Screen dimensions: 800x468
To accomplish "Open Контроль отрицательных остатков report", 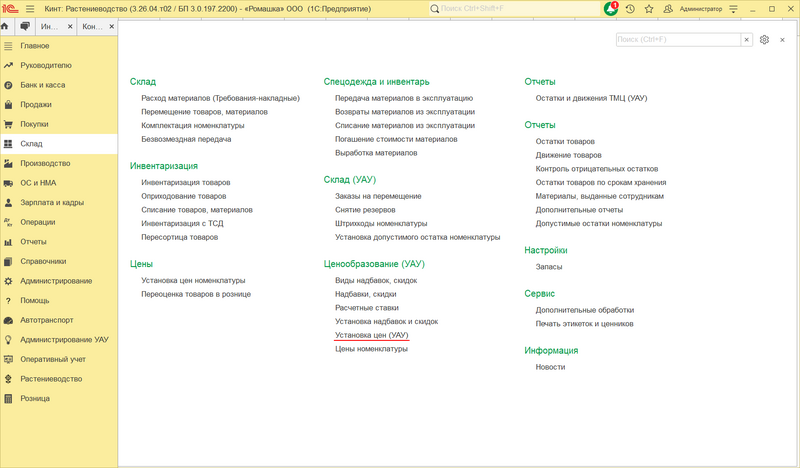I will (x=597, y=169).
